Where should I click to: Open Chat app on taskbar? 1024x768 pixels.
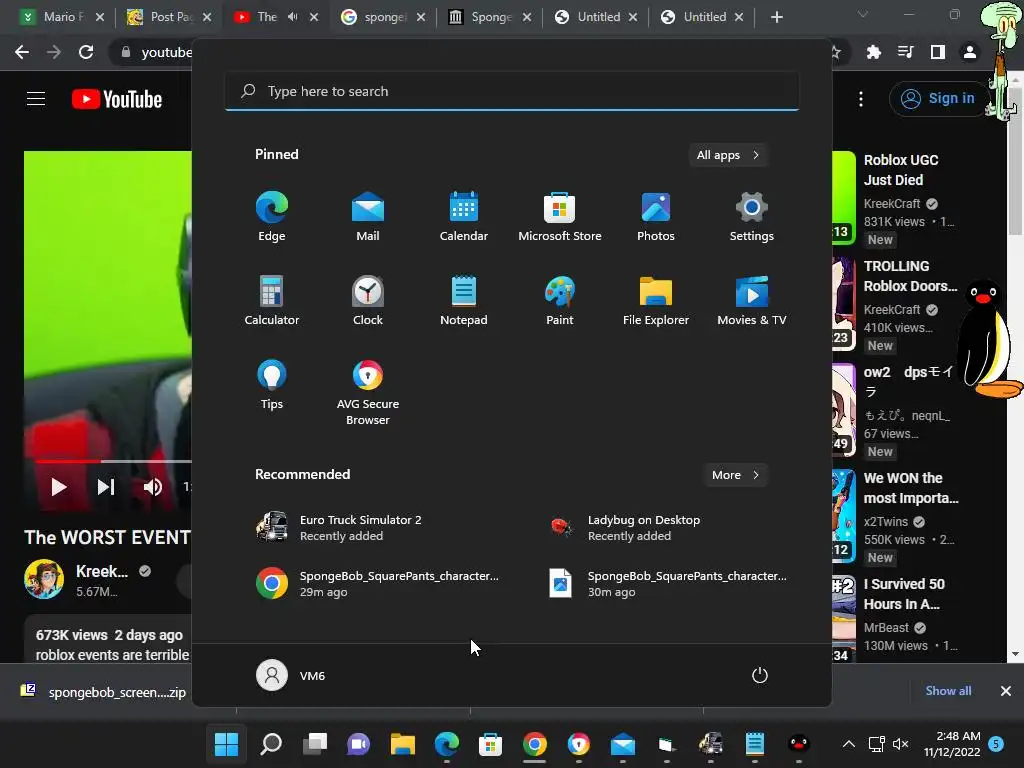(359, 744)
